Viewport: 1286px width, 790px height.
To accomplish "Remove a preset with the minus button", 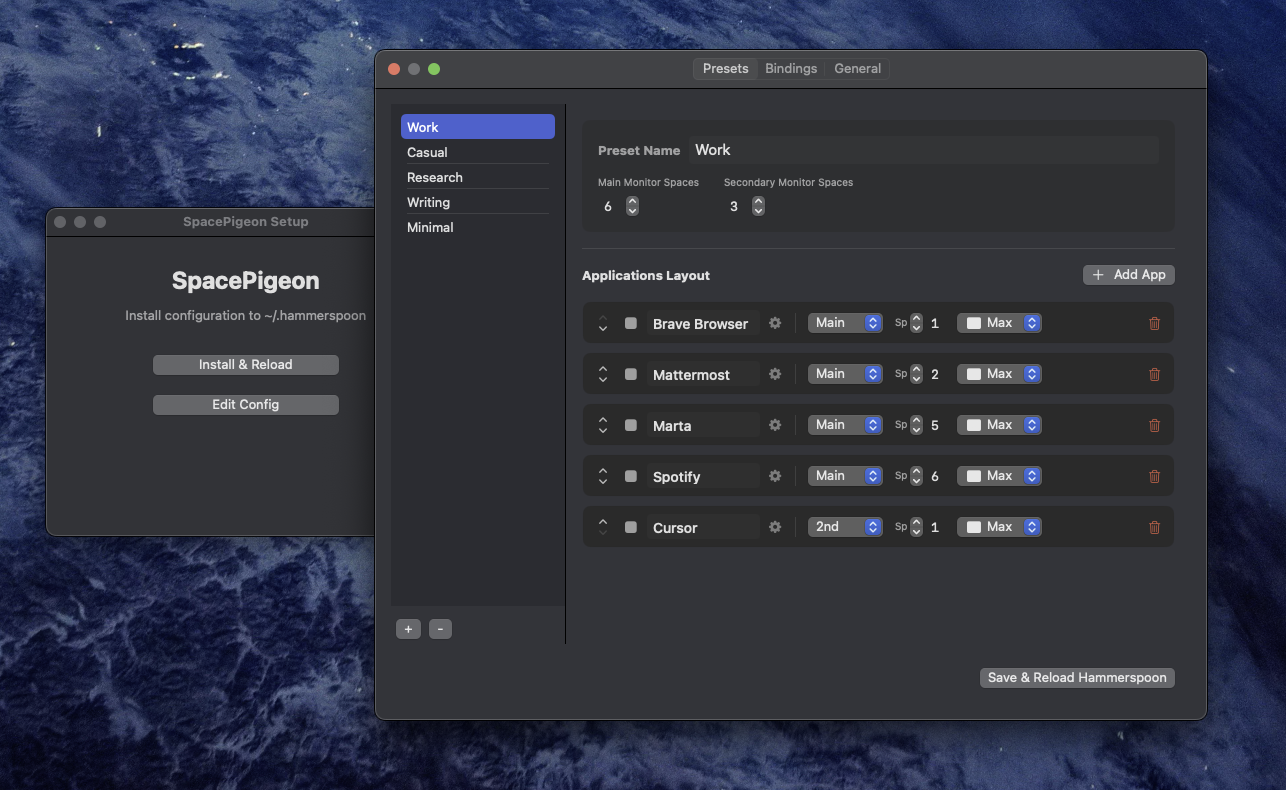I will click(440, 628).
